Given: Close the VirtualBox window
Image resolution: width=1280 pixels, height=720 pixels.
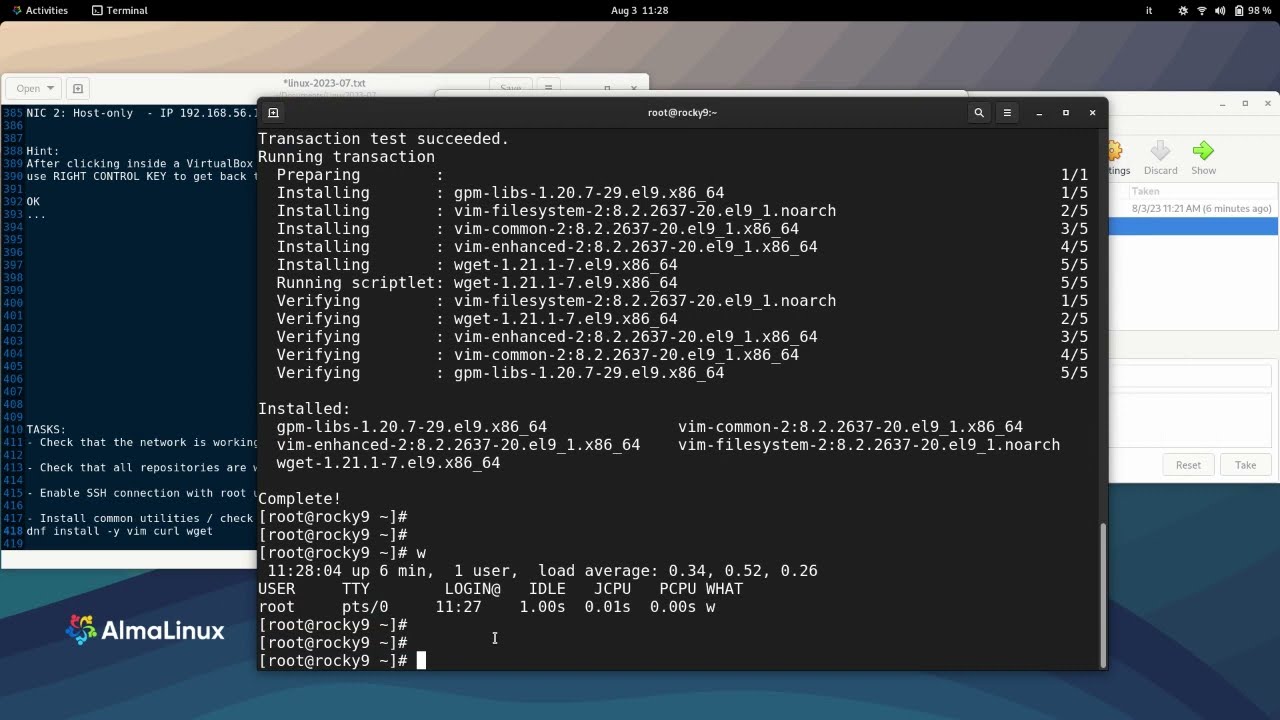Looking at the screenshot, I should point(1268,103).
